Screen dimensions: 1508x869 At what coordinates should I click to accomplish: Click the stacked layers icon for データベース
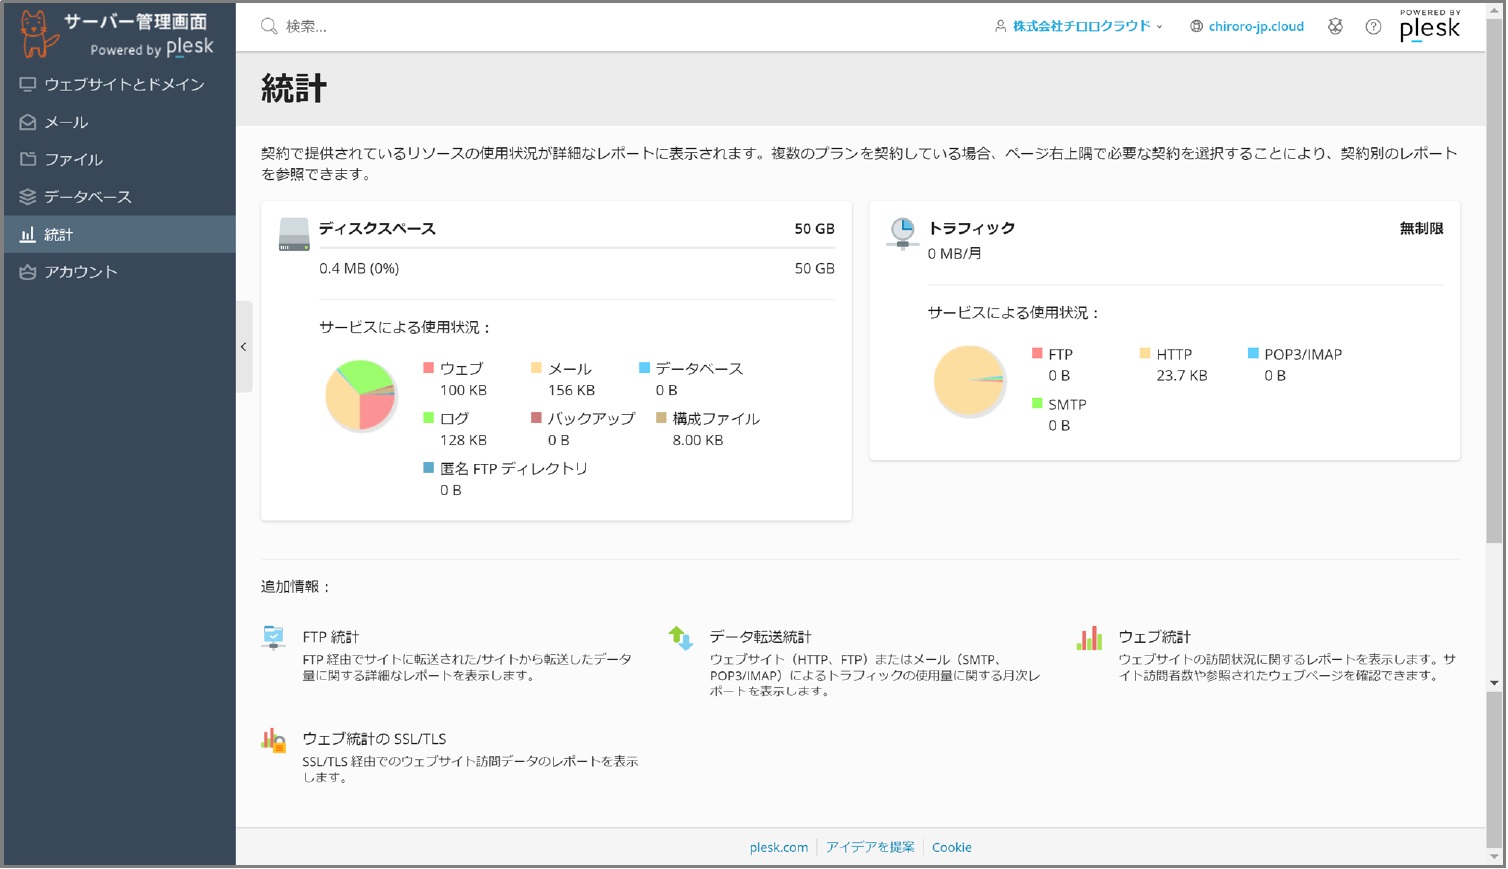point(28,197)
